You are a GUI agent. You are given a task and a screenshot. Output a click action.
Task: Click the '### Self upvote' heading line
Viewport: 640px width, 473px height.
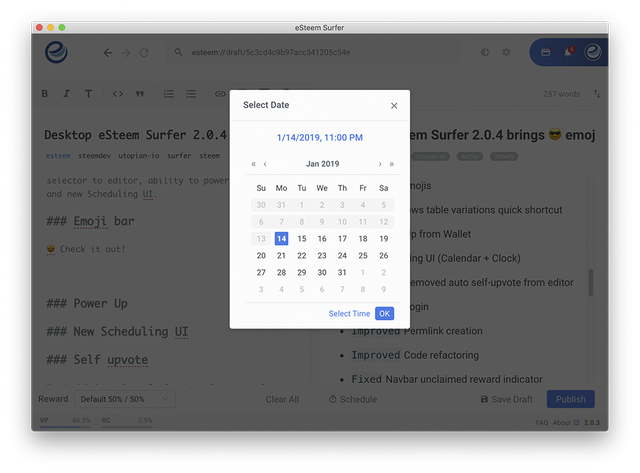pyautogui.click(x=97, y=360)
